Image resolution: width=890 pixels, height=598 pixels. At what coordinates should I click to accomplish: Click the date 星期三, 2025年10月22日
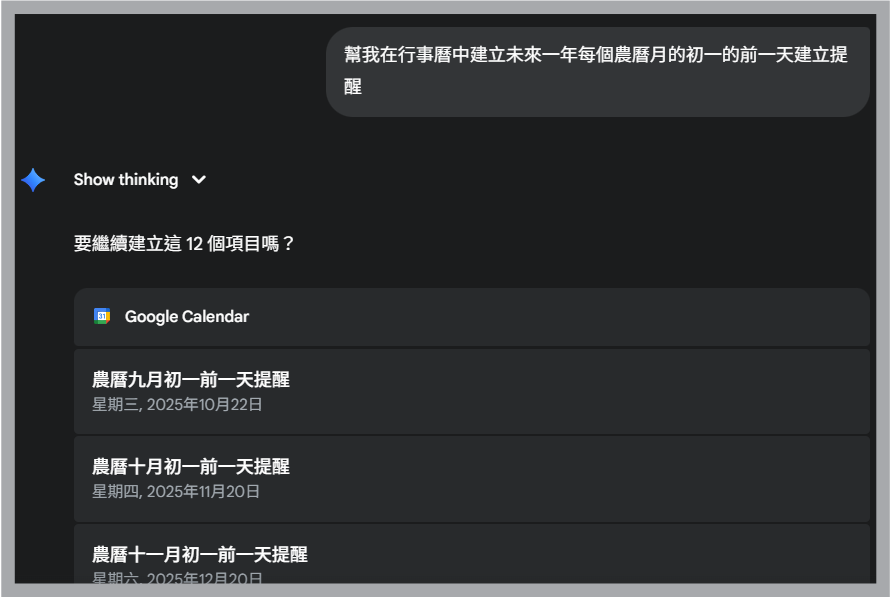pos(177,405)
